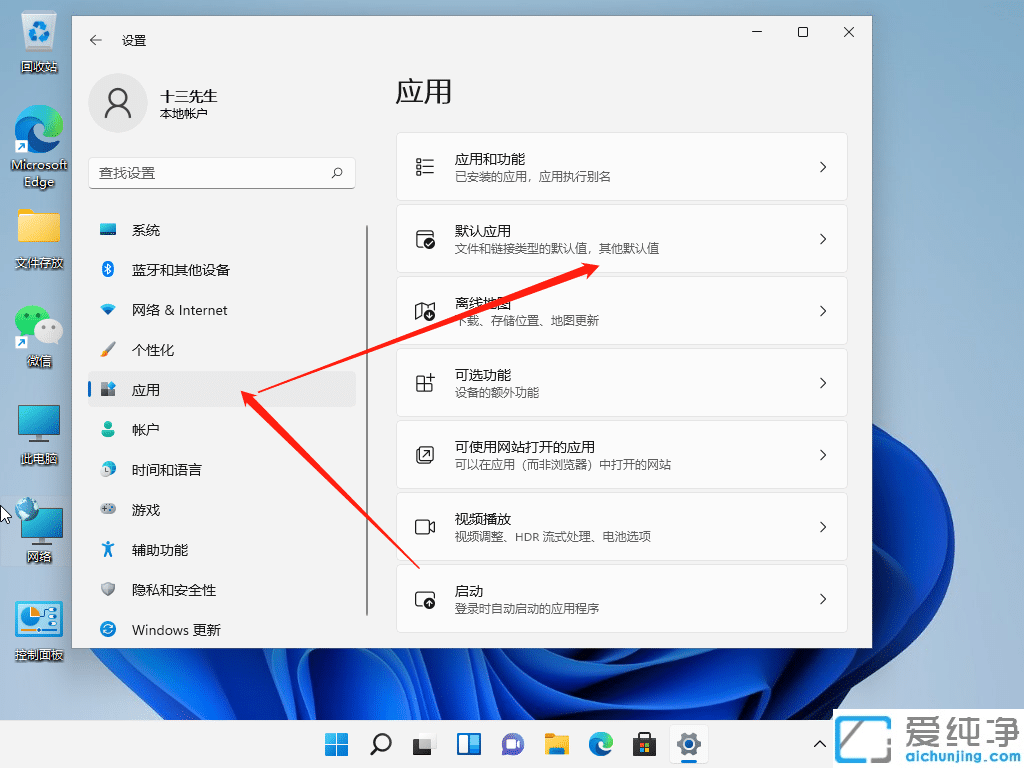Viewport: 1024px width, 768px height.
Task: Go back using the arrow button
Action: click(95, 40)
